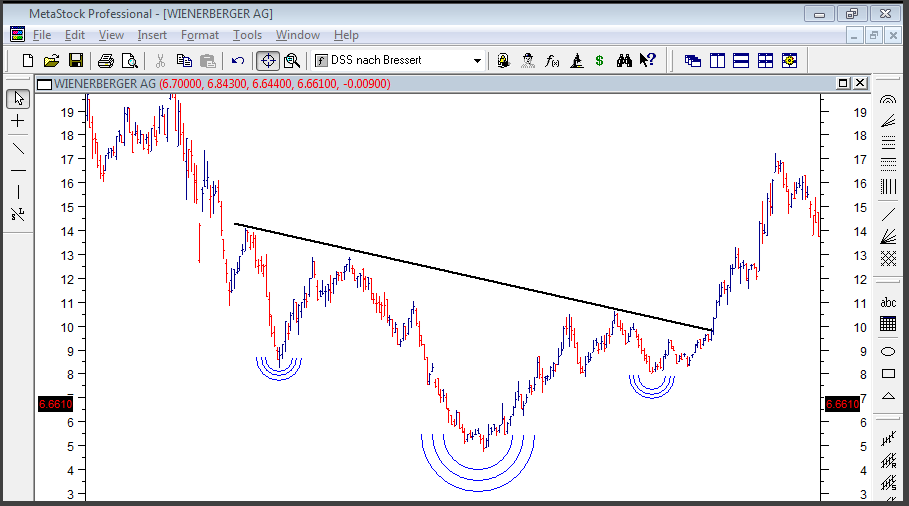Select the Fibonacci arcs tool in the right palette
The image size is (909, 506).
(888, 100)
